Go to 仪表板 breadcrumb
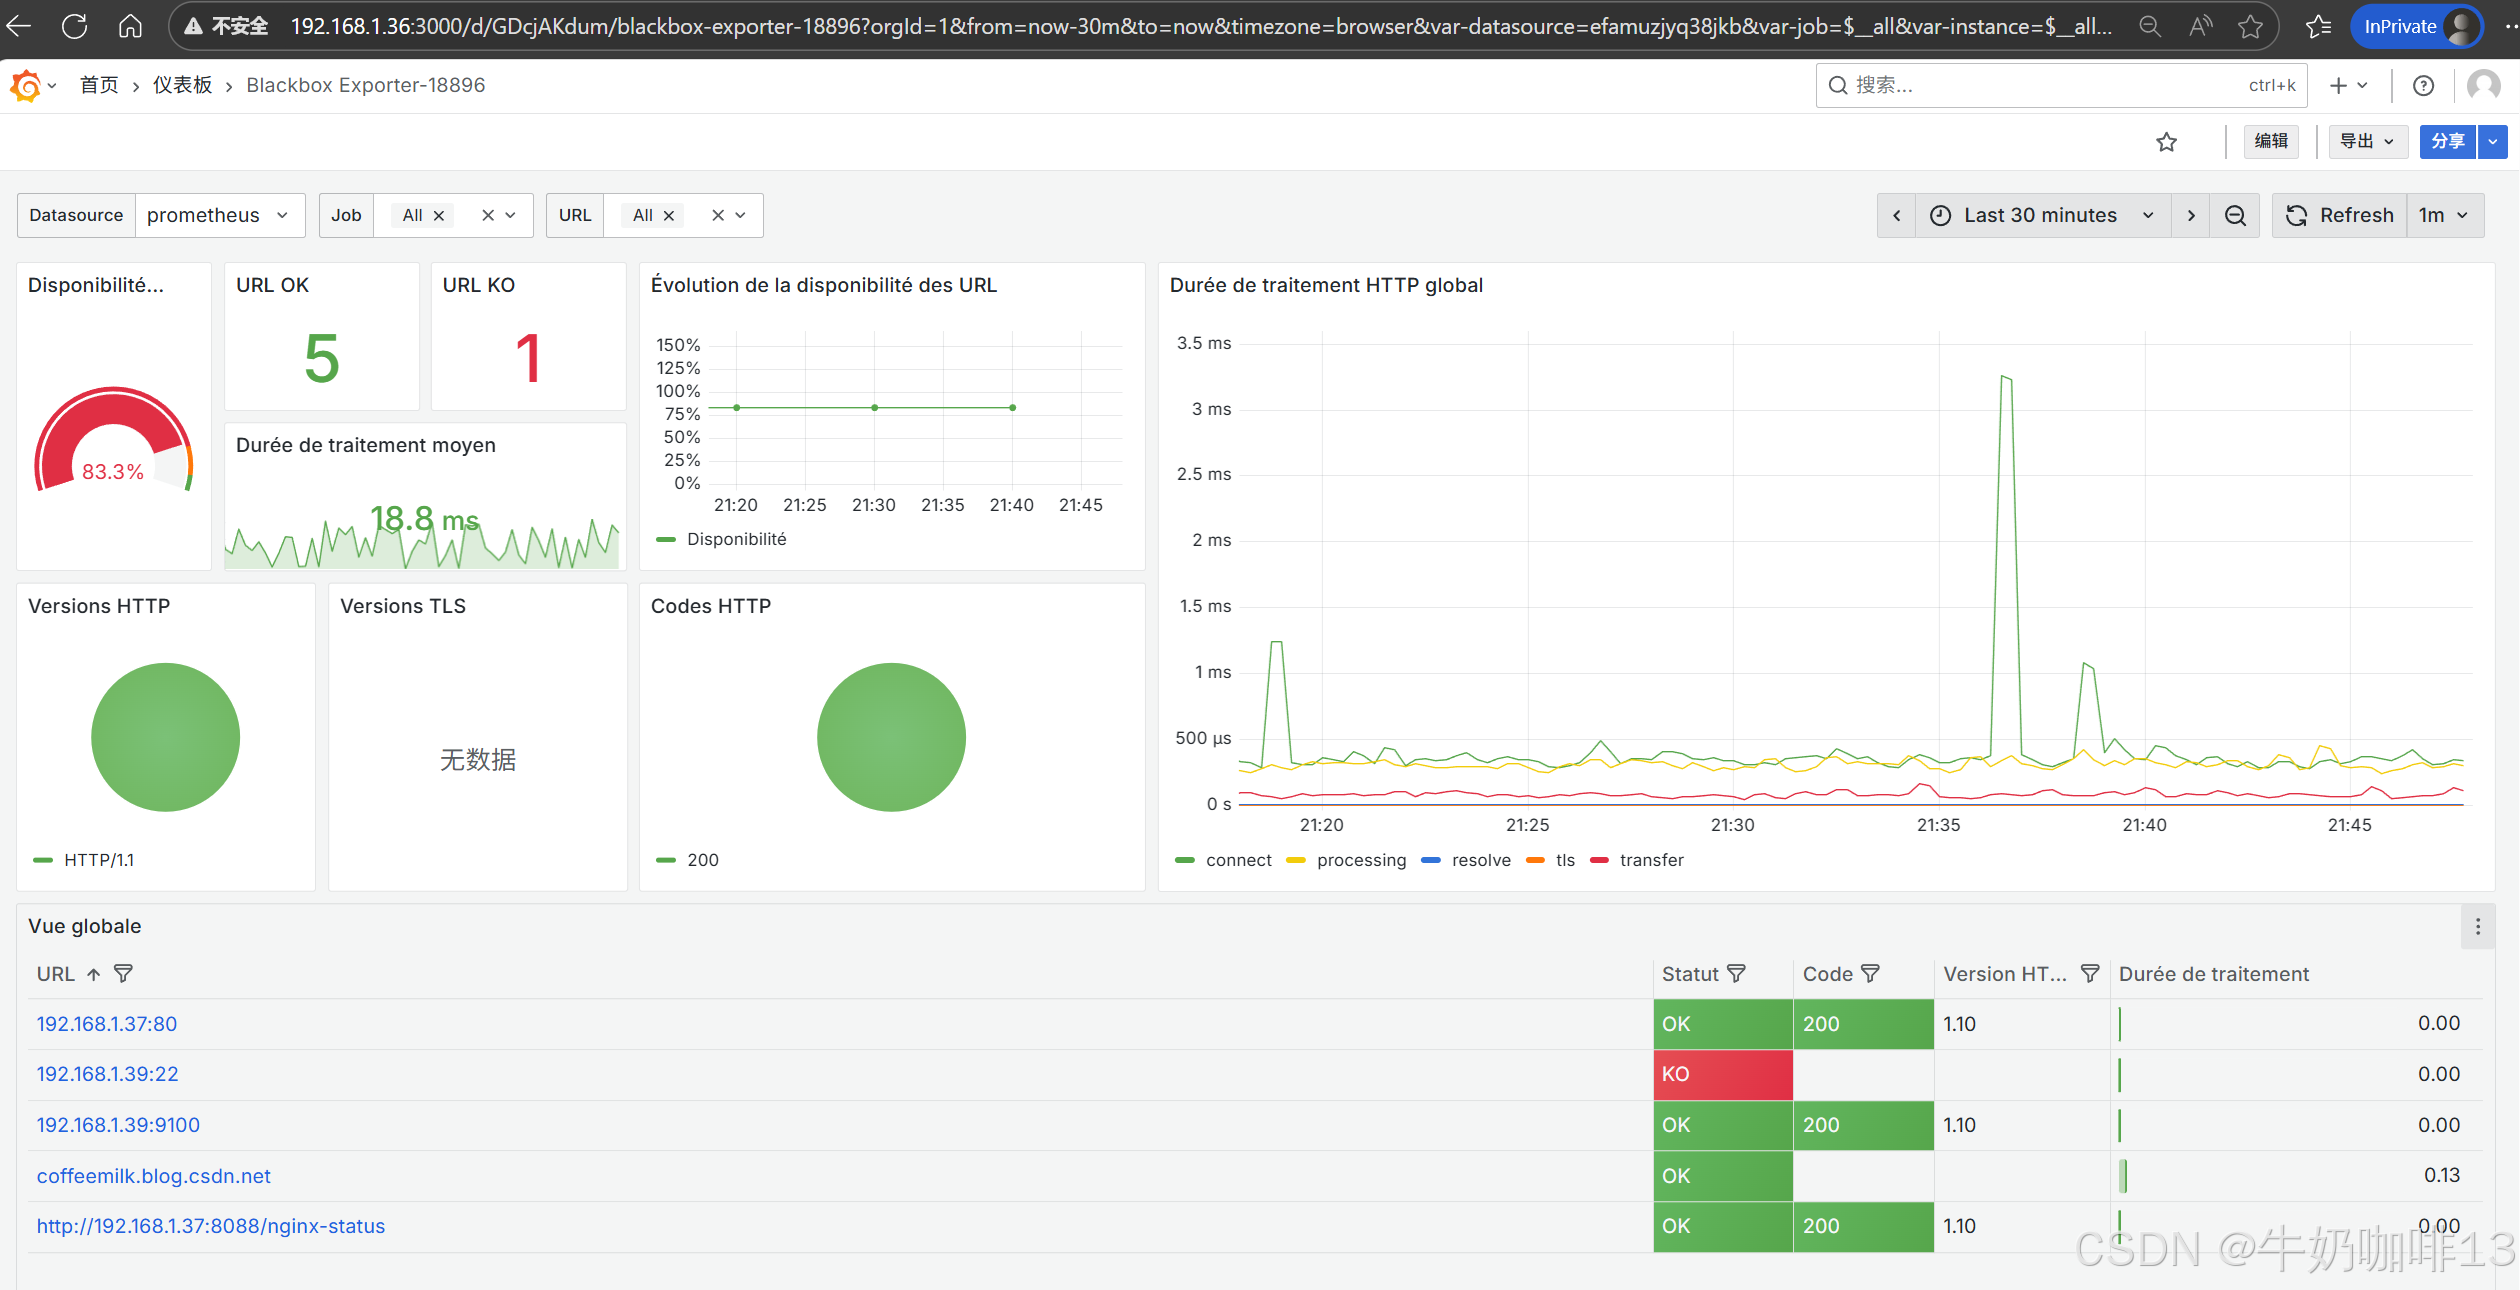Image resolution: width=2520 pixels, height=1290 pixels. click(x=182, y=86)
